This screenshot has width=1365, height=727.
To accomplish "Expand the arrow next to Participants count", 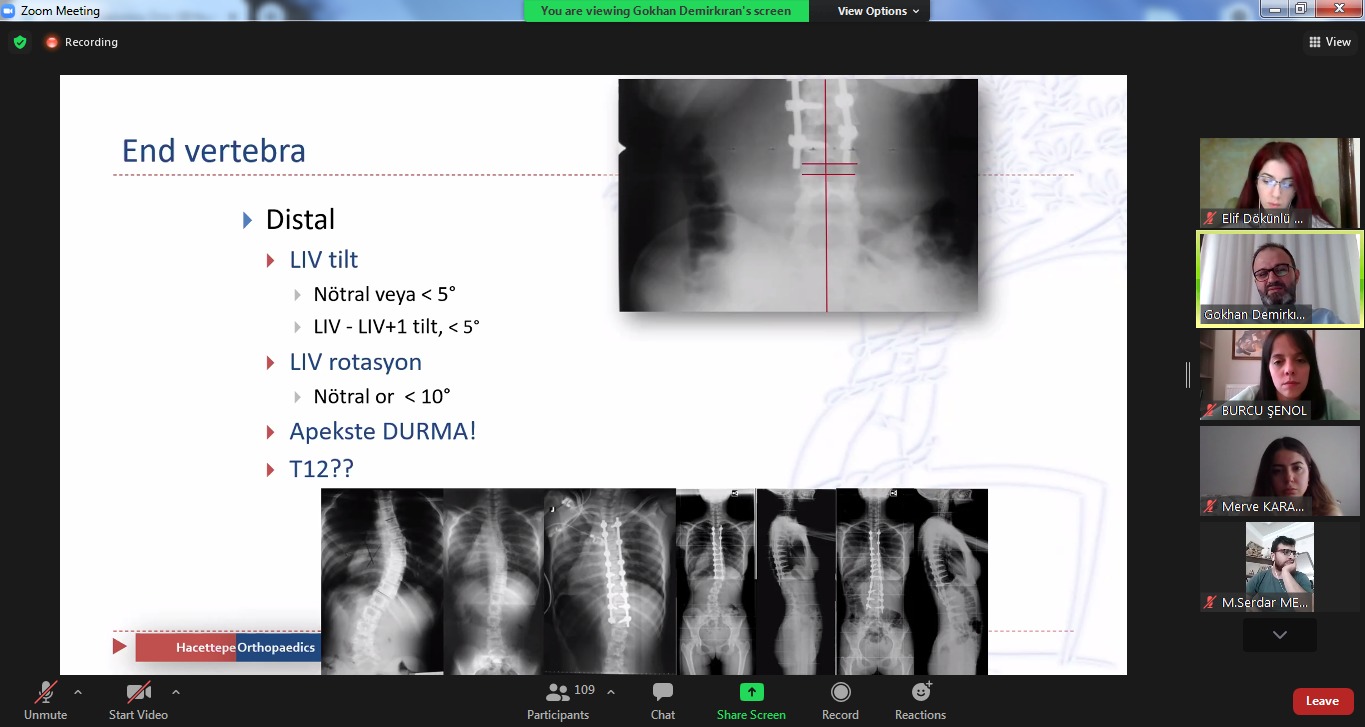I will point(611,692).
